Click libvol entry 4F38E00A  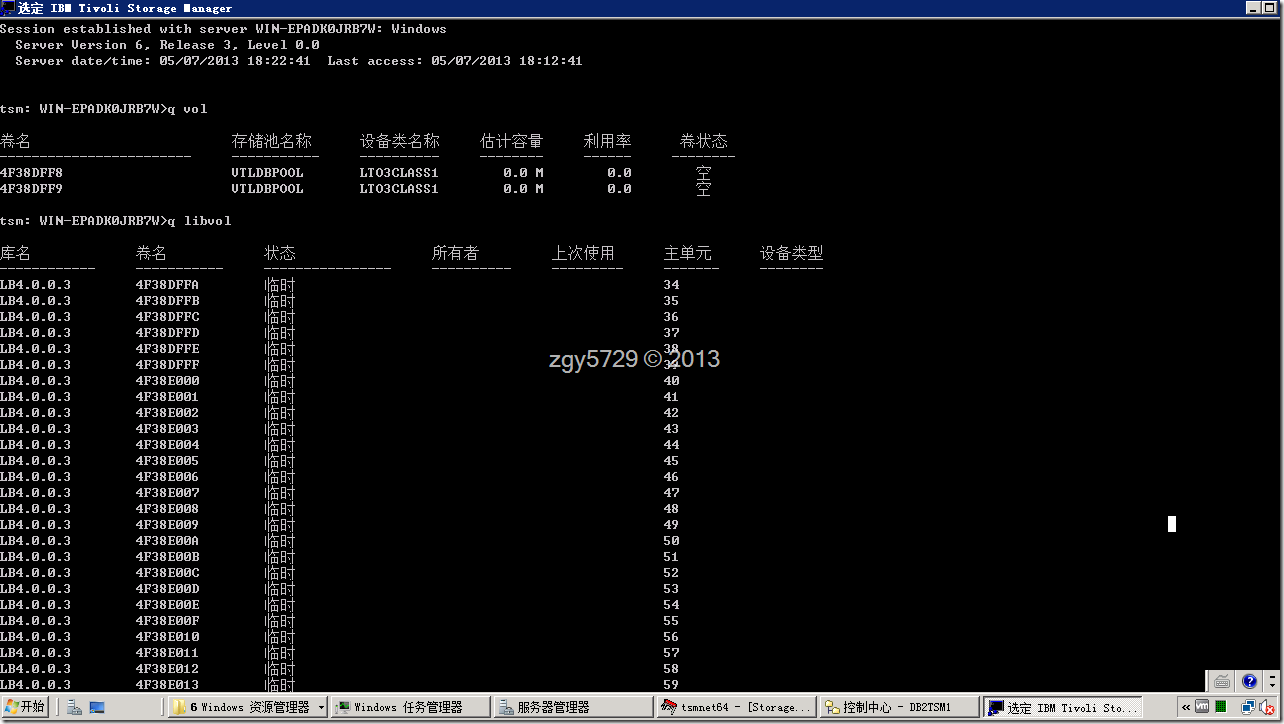tap(167, 540)
